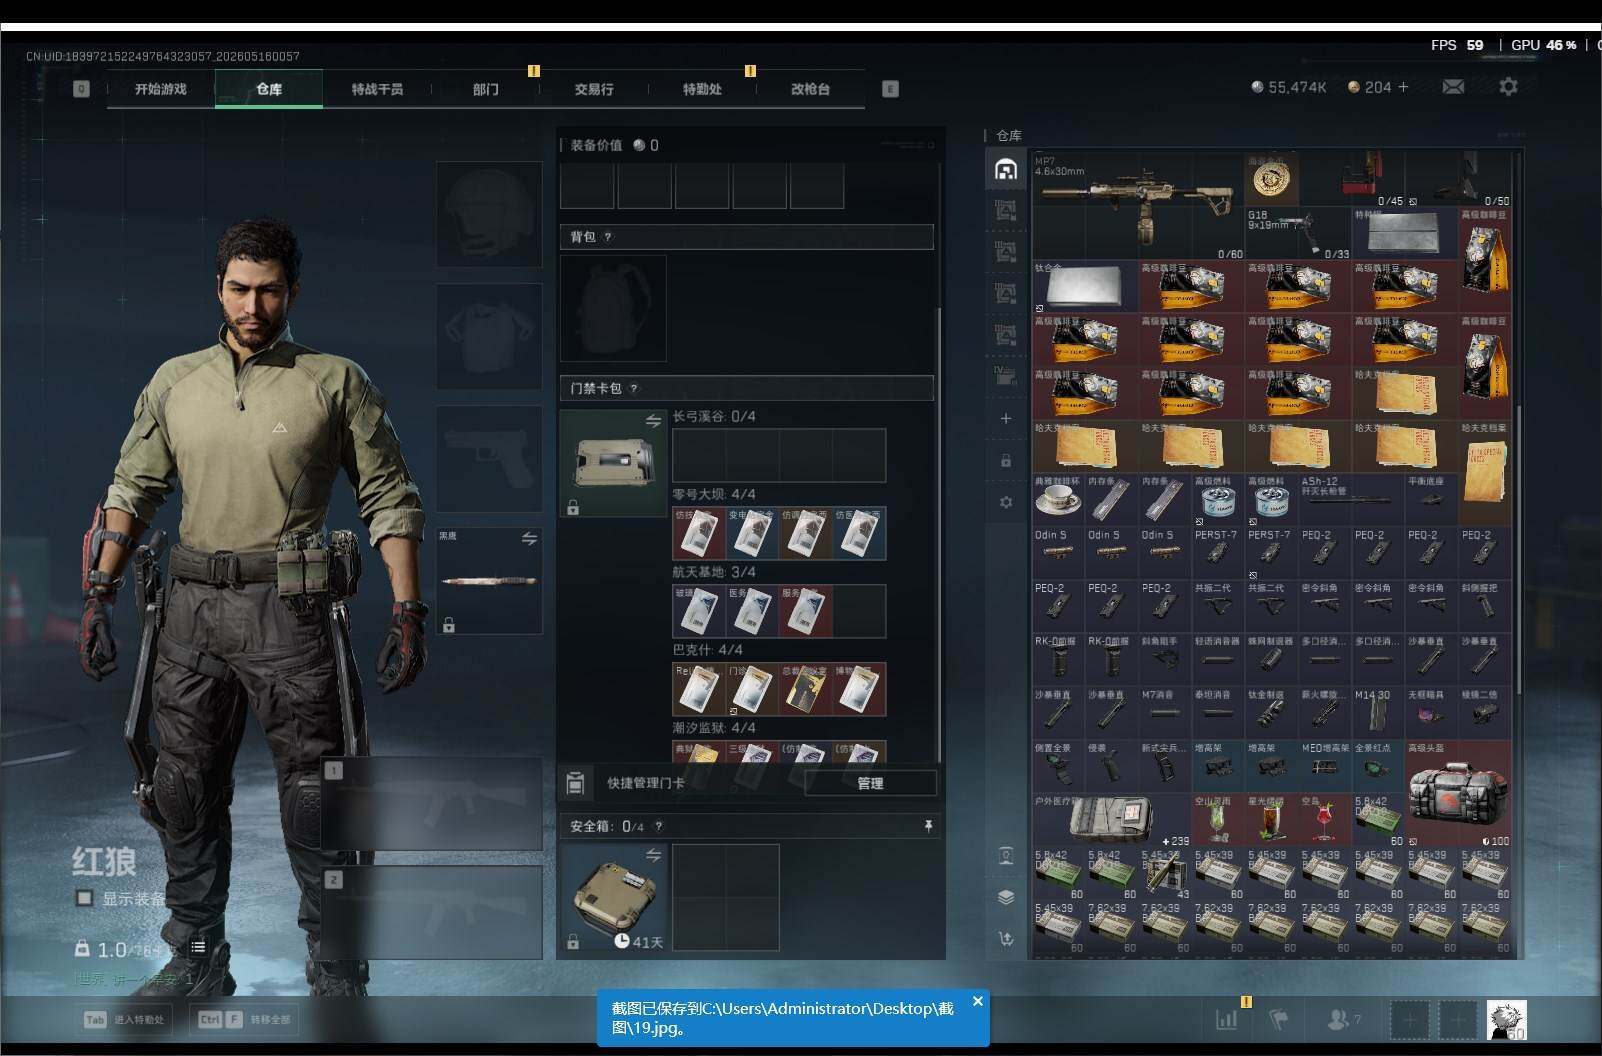Screen dimensions: 1602x1056
Task: Click the plus beside the 204 currency
Action: [x=1403, y=87]
